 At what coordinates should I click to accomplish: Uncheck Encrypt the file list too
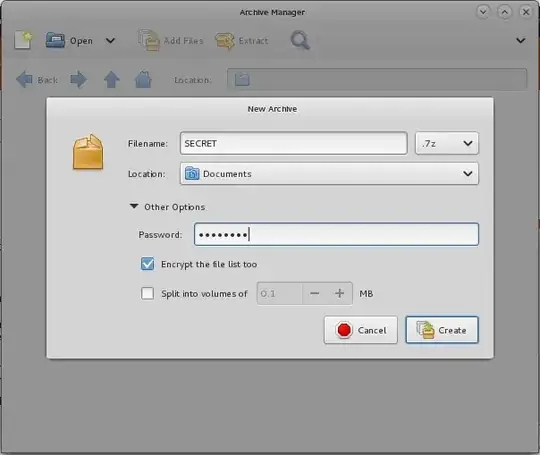tap(147, 264)
